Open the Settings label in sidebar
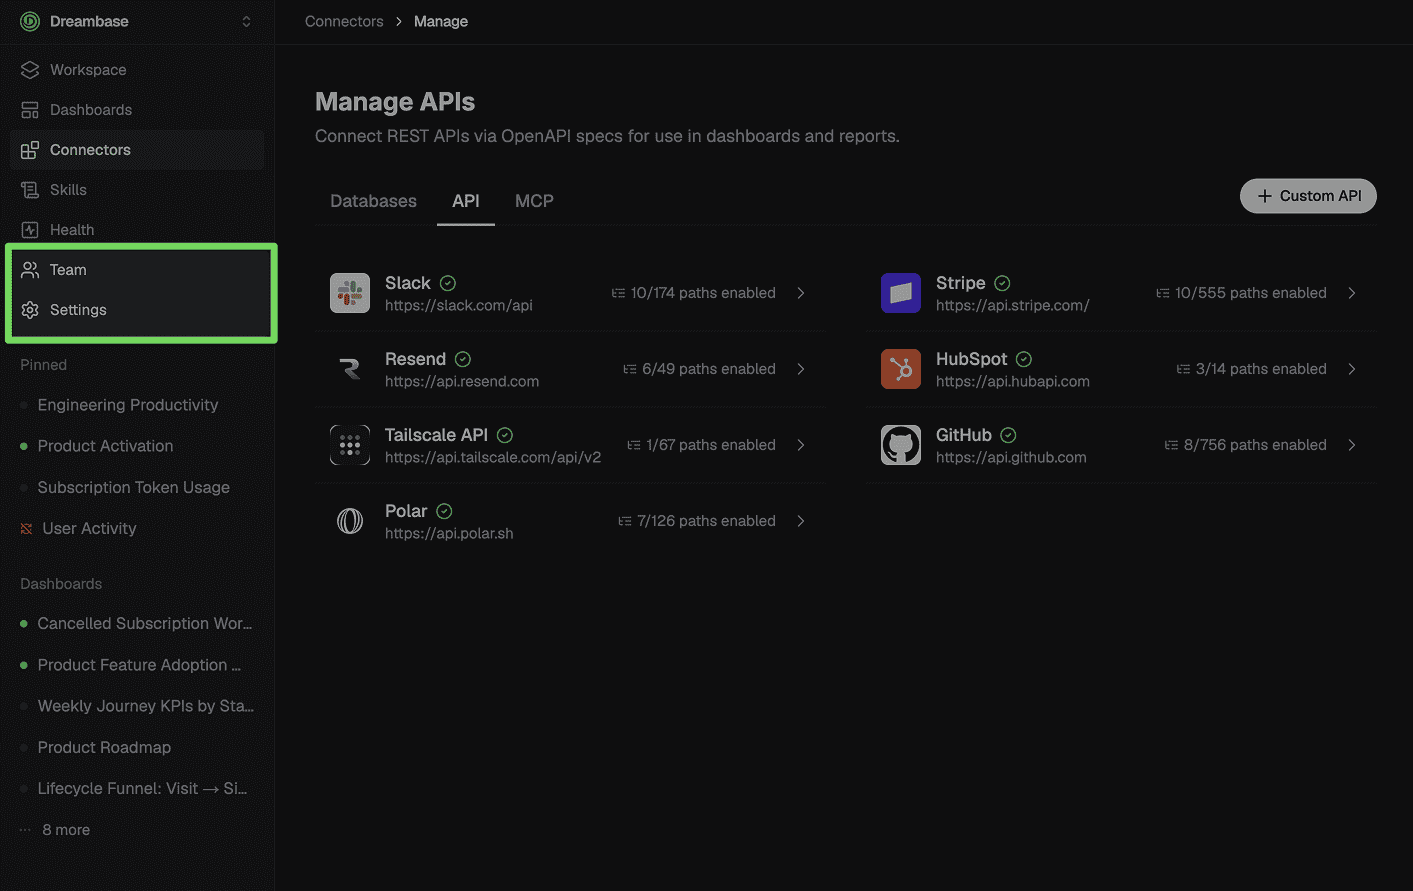Image resolution: width=1413 pixels, height=891 pixels. point(78,310)
